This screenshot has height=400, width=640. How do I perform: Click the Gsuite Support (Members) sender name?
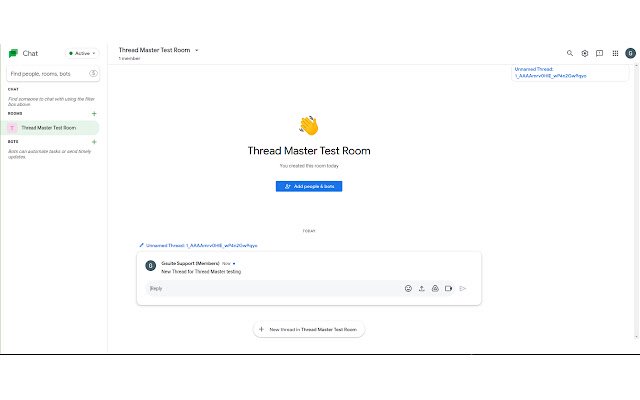190,263
